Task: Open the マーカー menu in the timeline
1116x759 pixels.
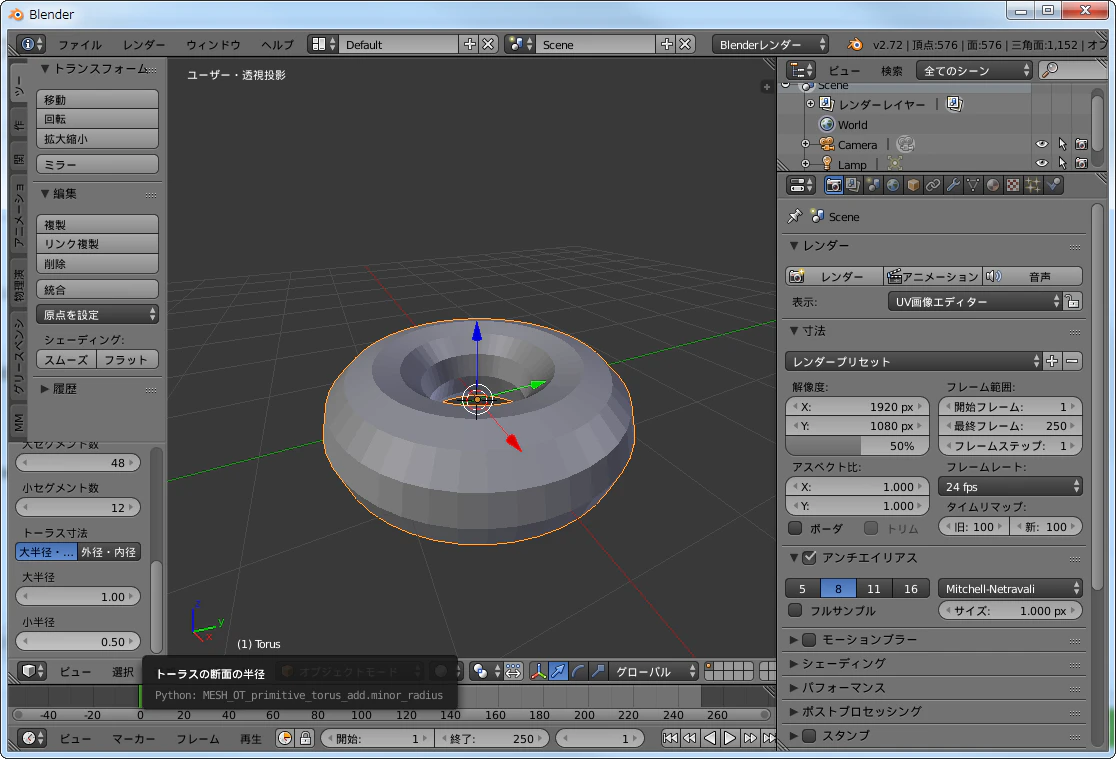Action: [x=134, y=739]
